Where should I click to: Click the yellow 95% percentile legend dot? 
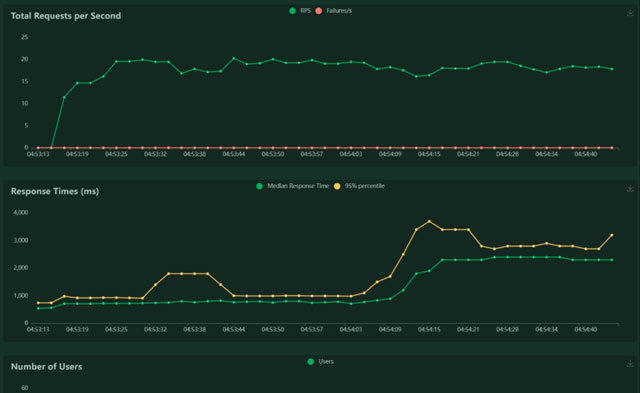(337, 186)
